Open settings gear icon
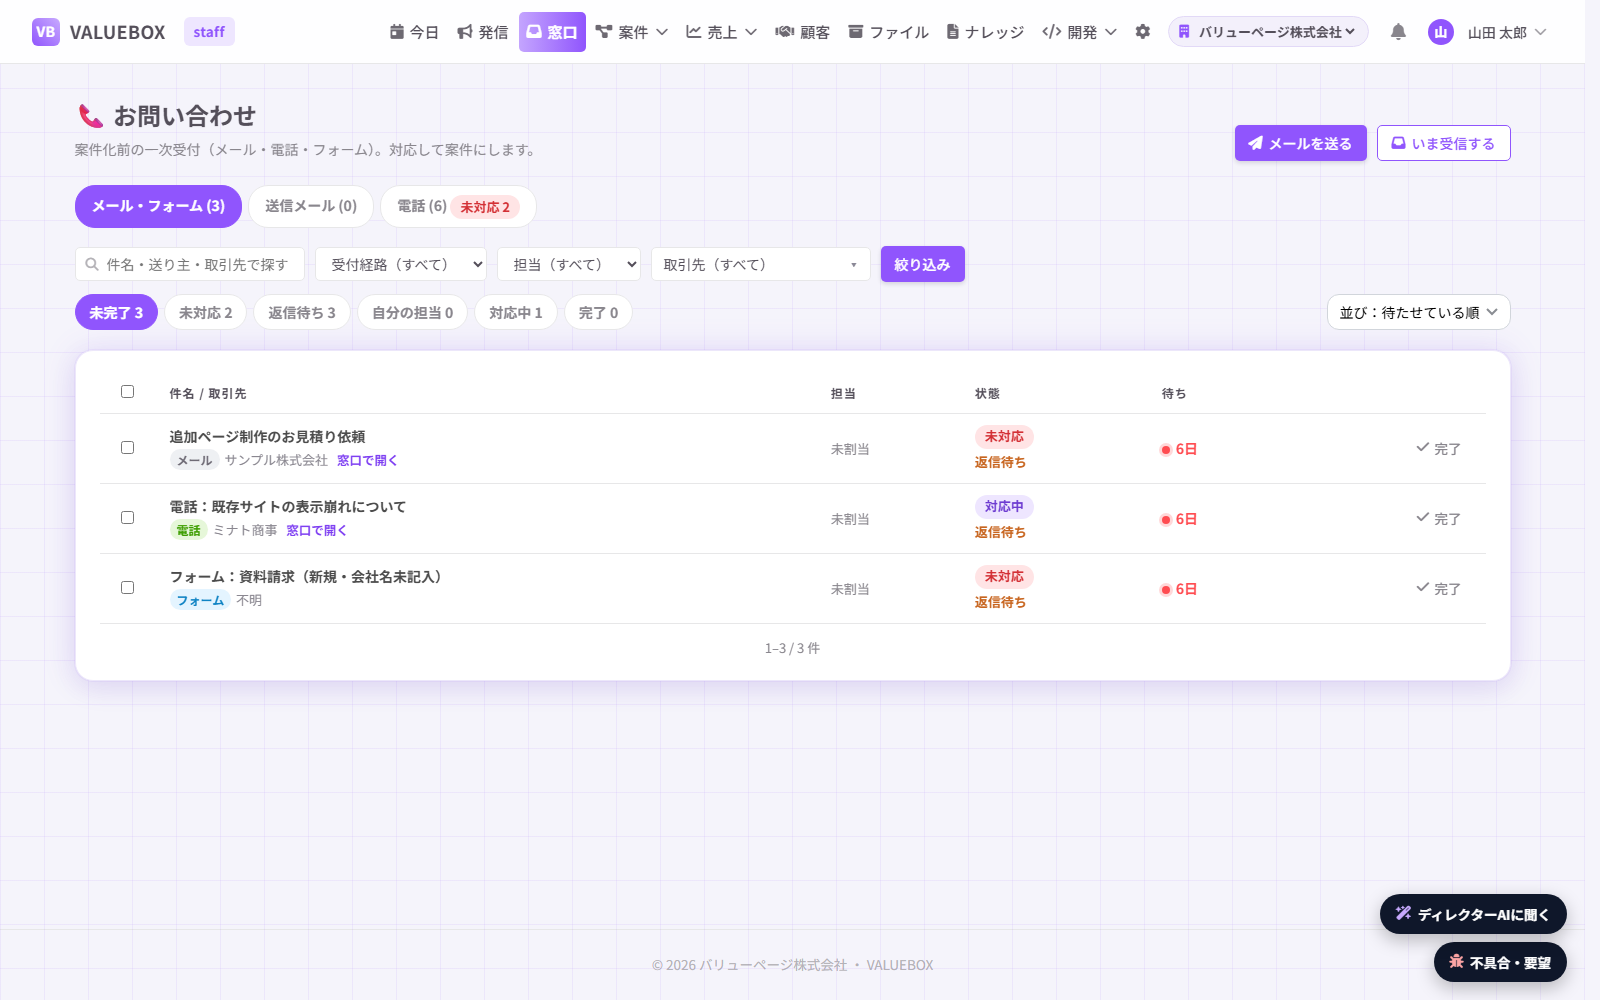The height and width of the screenshot is (1000, 1600). click(1143, 32)
